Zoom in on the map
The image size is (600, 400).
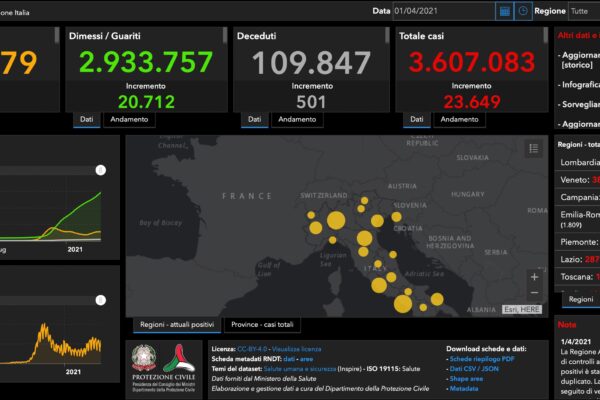pyautogui.click(x=534, y=277)
